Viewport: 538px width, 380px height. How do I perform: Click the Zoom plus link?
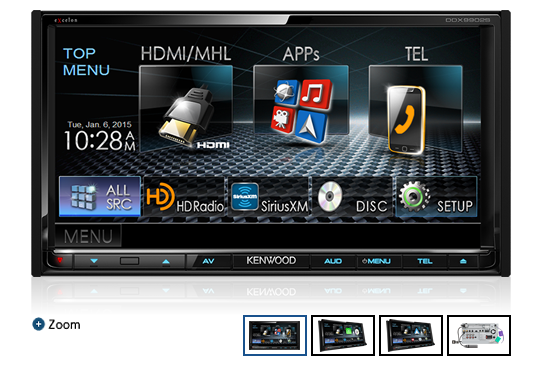coord(57,324)
